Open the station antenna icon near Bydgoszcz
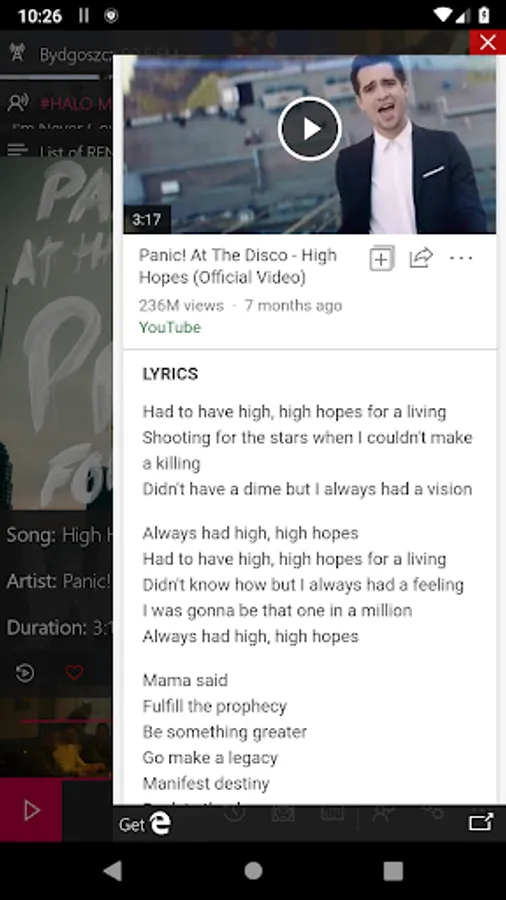Viewport: 506px width, 900px height. 17,53
